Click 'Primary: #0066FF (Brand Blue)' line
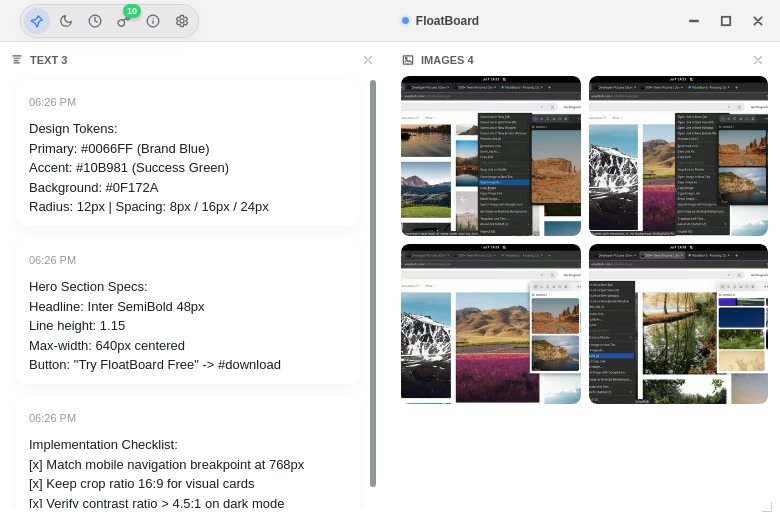 119,149
